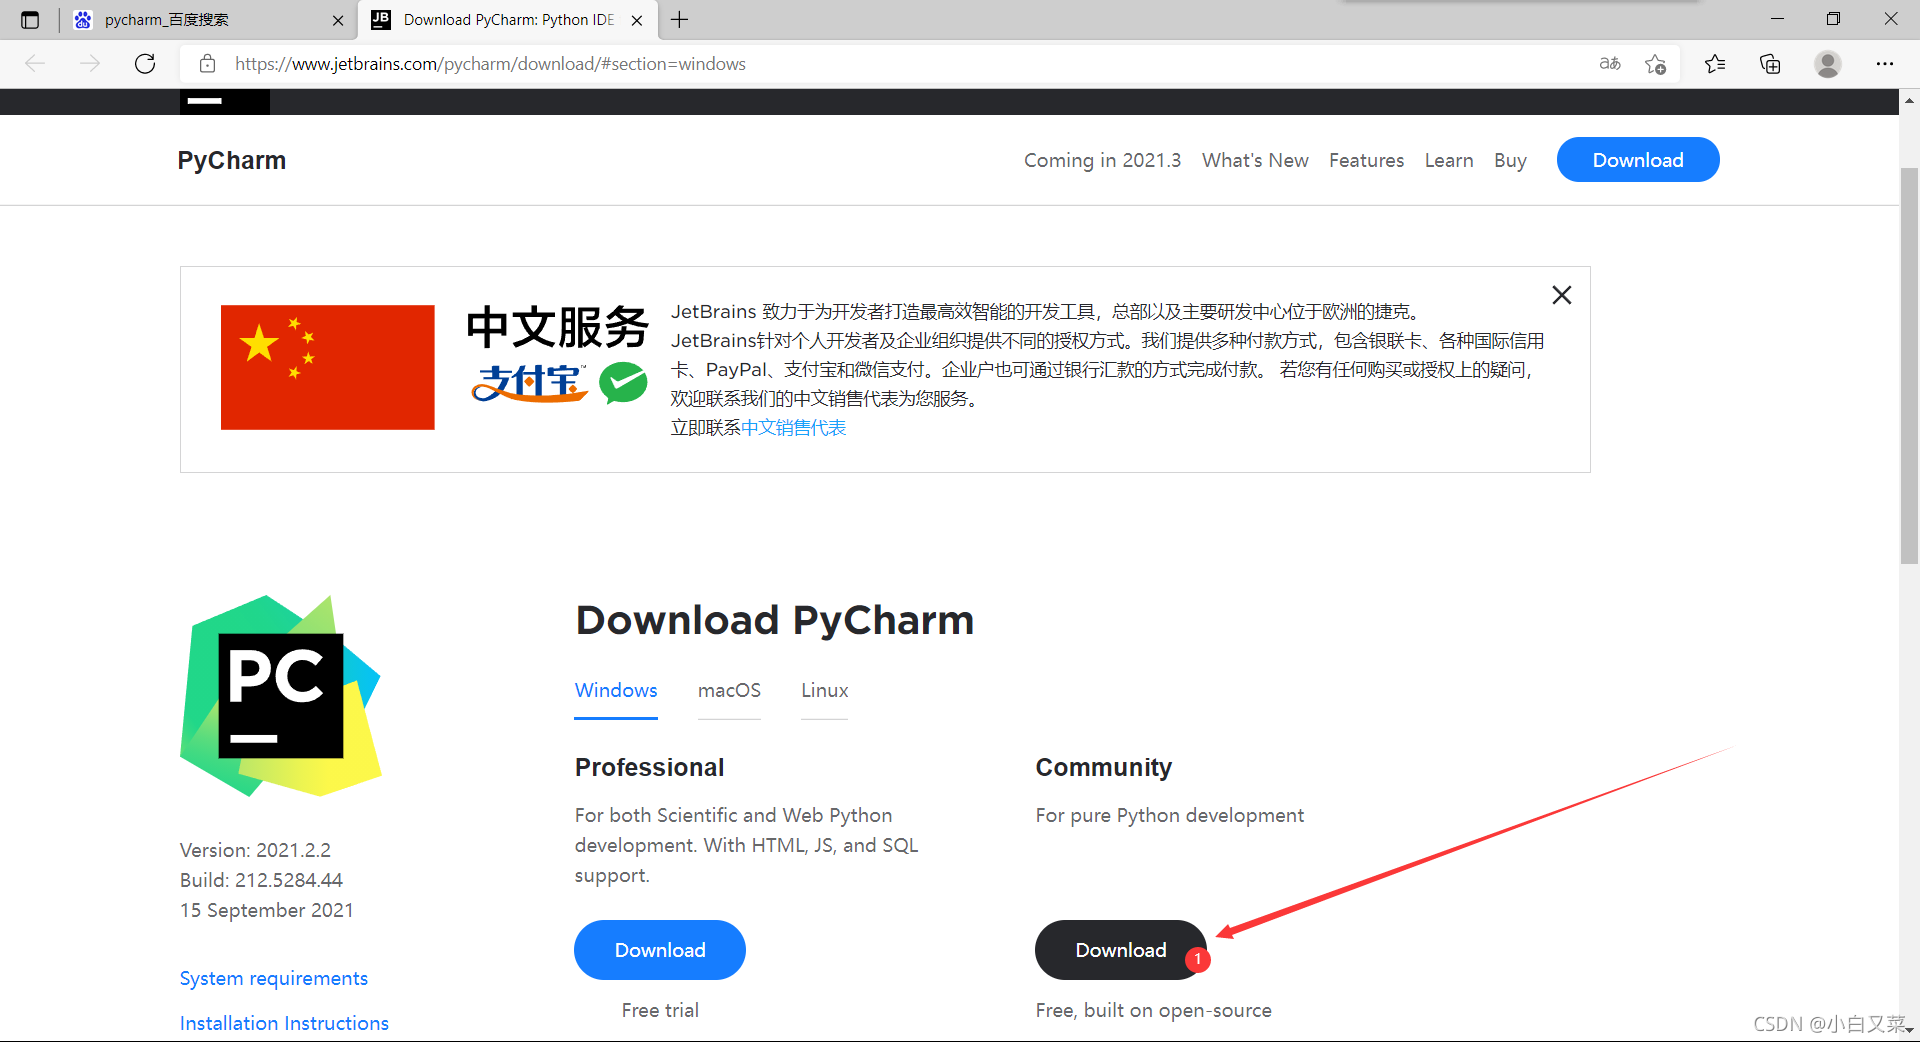The image size is (1920, 1042).
Task: Open the browser Settings and more menu
Action: (x=1885, y=64)
